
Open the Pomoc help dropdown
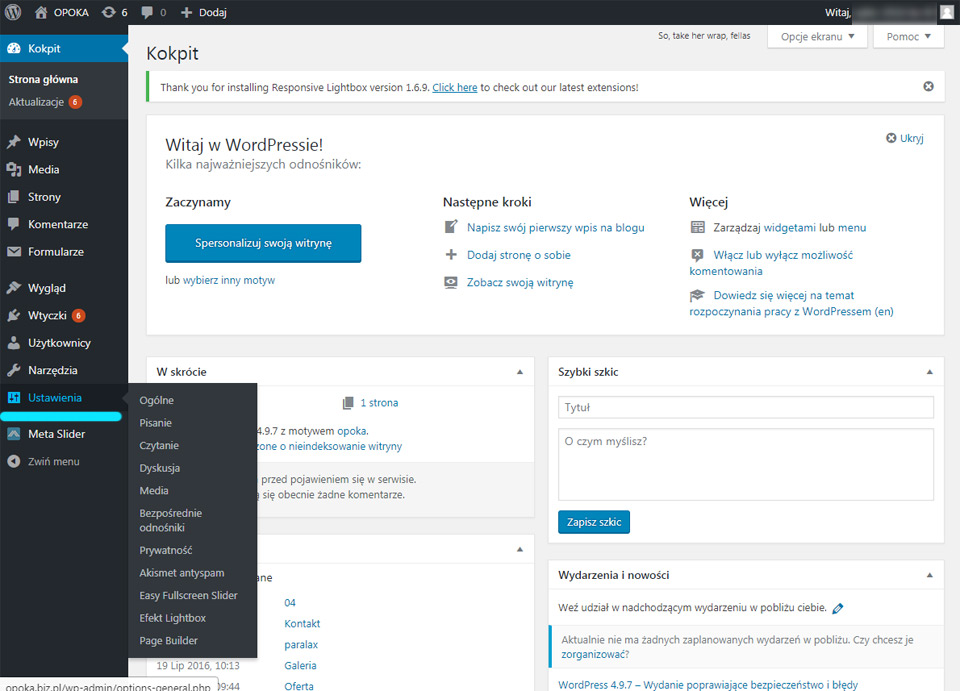point(909,37)
